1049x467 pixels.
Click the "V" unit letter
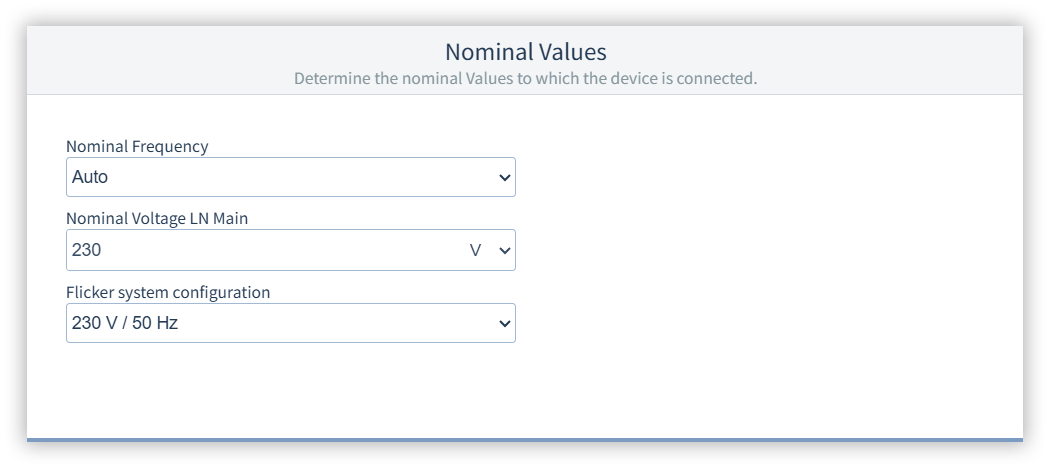click(x=475, y=251)
